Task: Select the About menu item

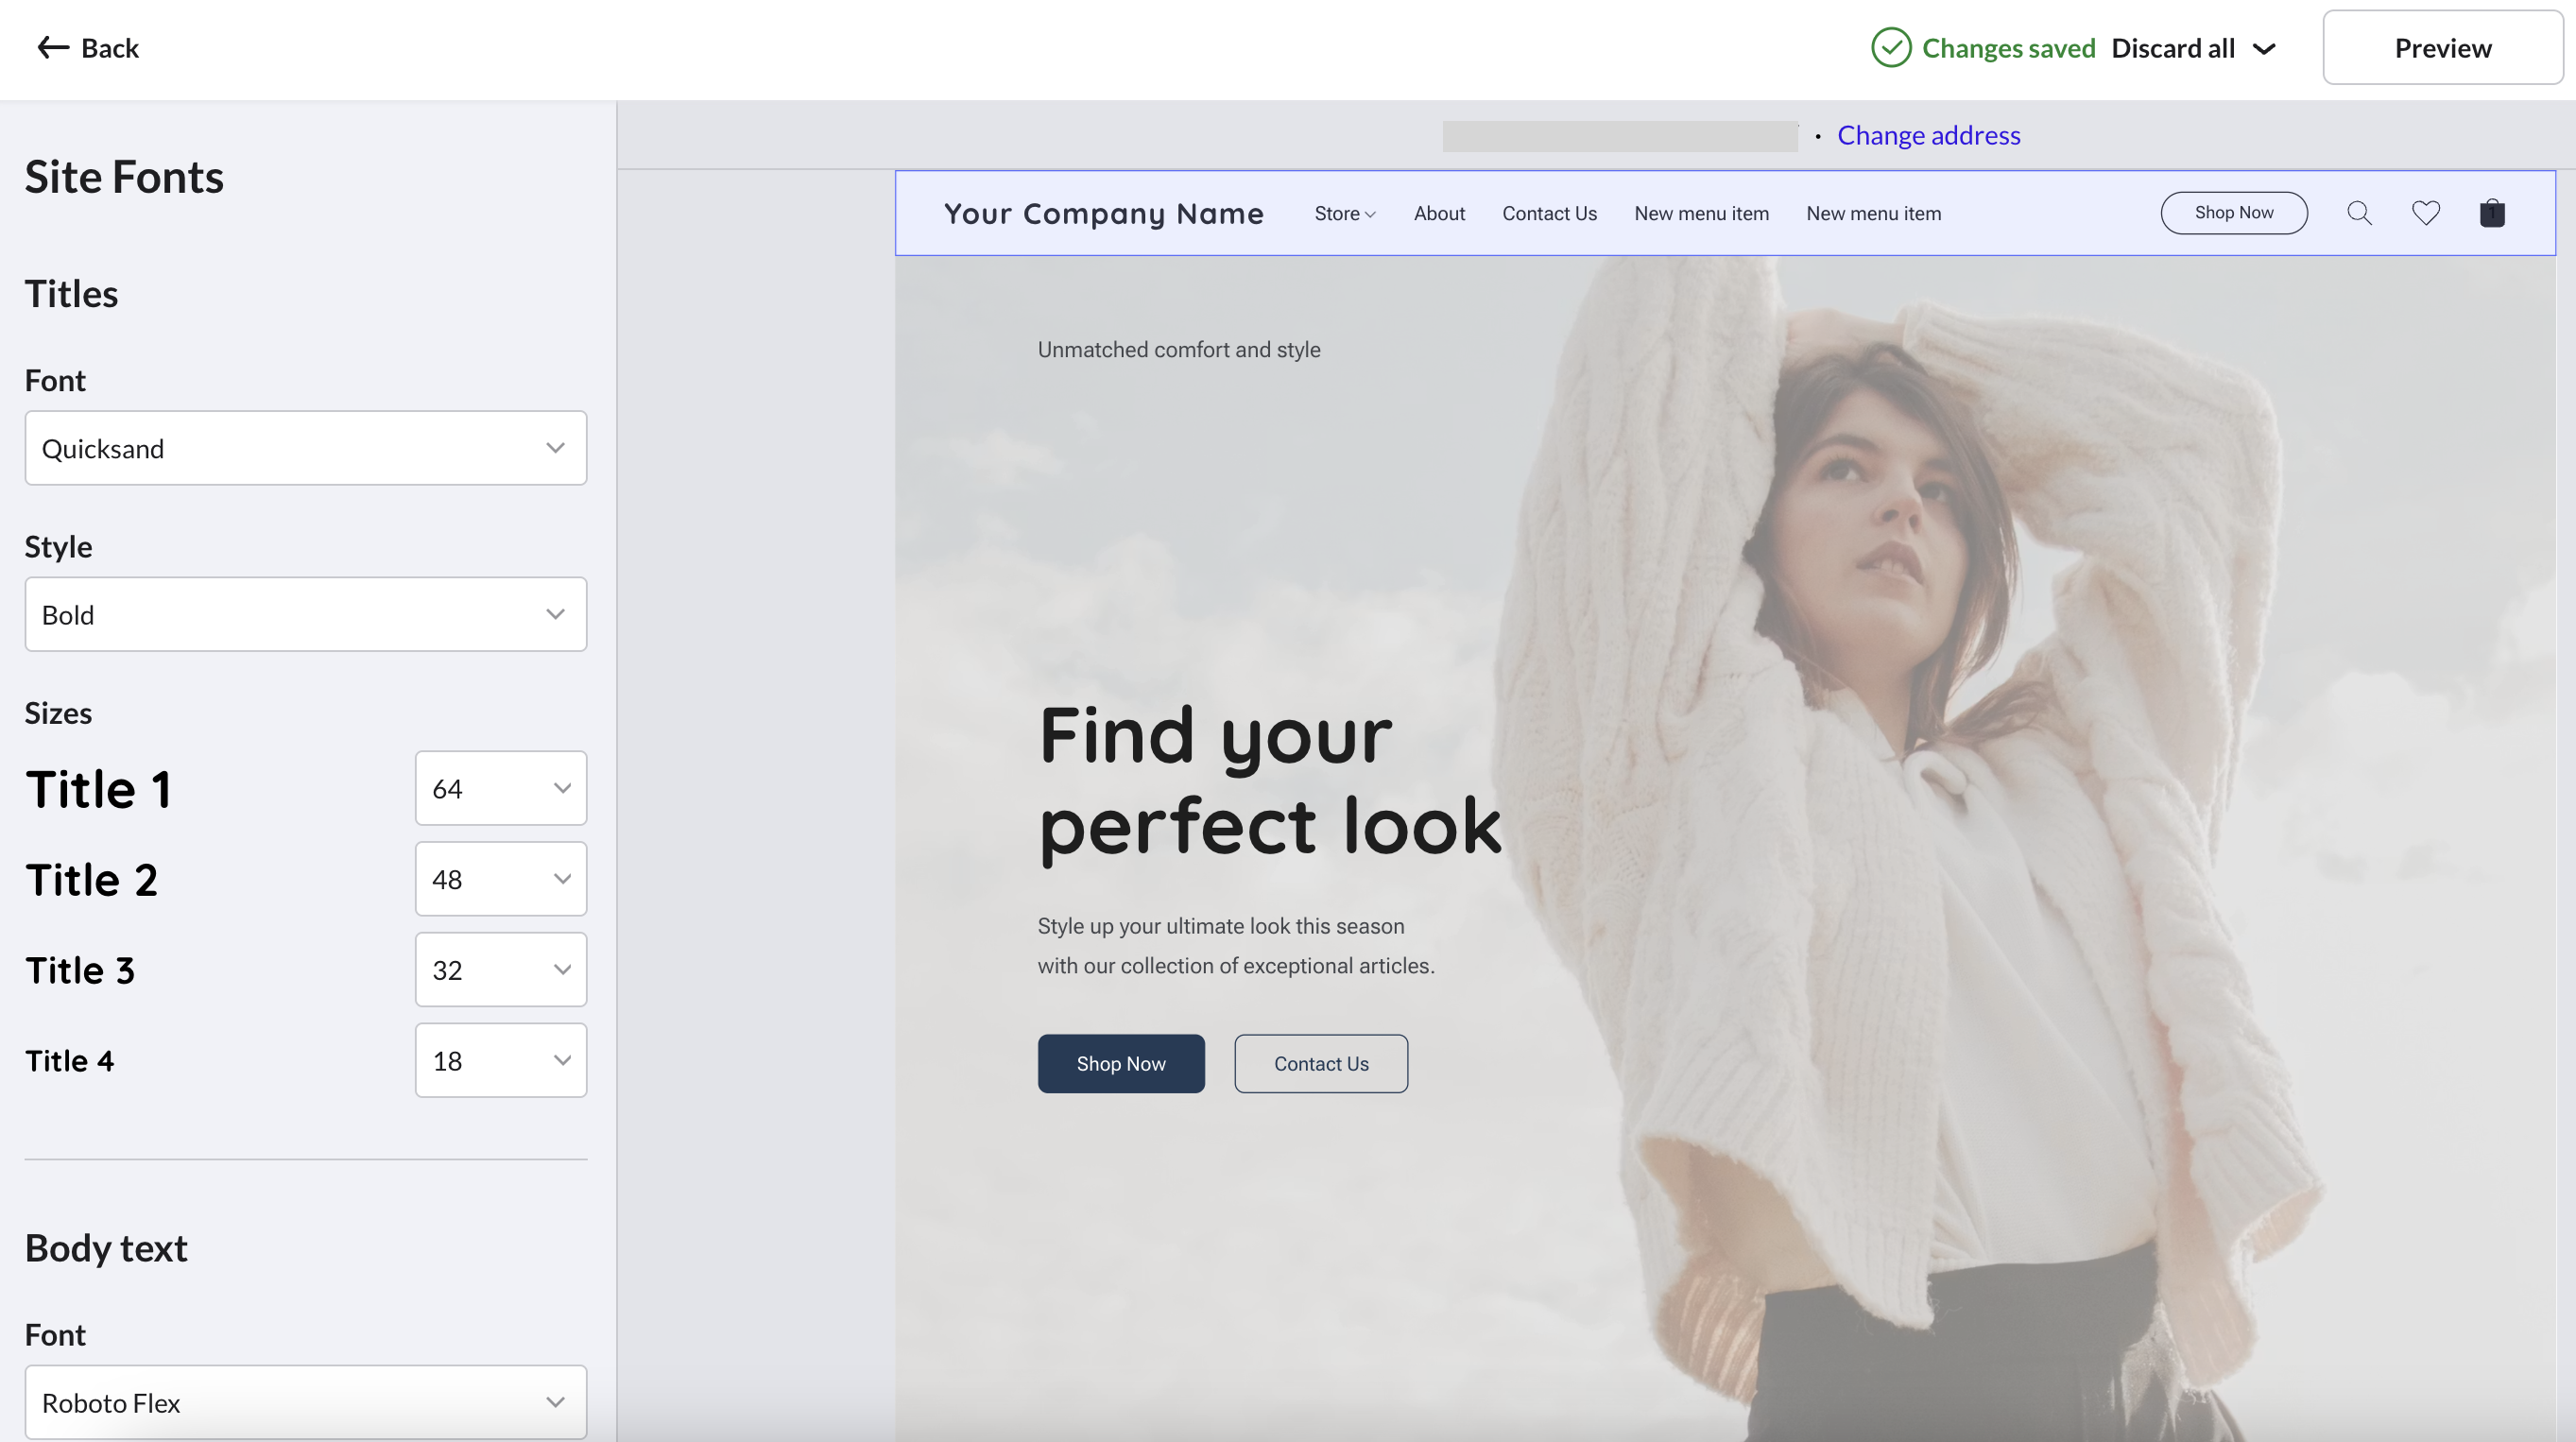Action: coord(1439,213)
